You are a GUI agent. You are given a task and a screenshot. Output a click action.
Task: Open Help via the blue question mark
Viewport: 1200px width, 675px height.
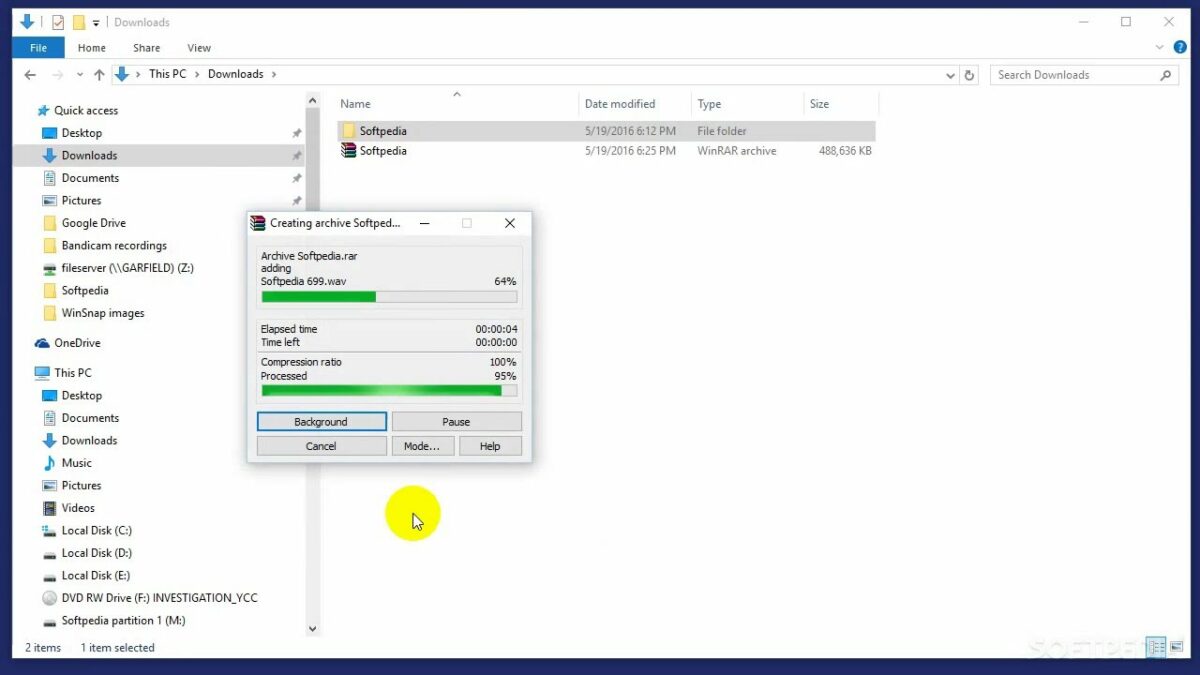pos(1180,47)
